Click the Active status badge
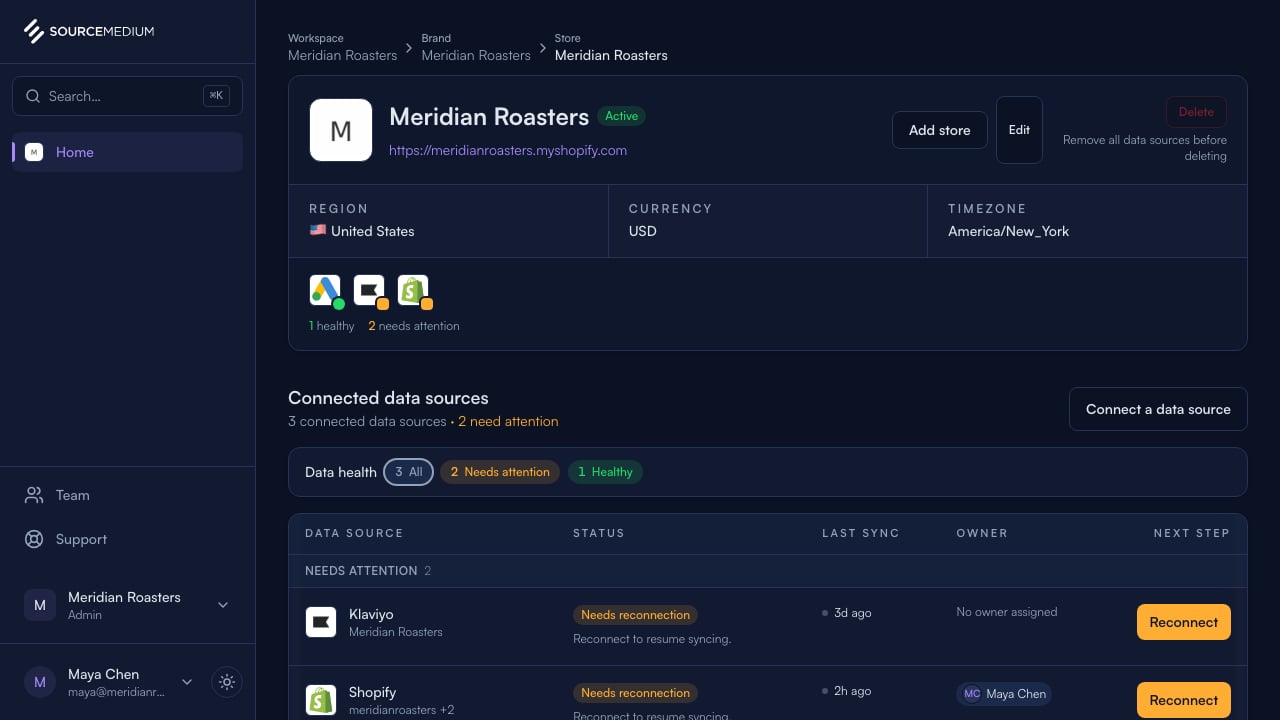The height and width of the screenshot is (720, 1280). tap(621, 116)
